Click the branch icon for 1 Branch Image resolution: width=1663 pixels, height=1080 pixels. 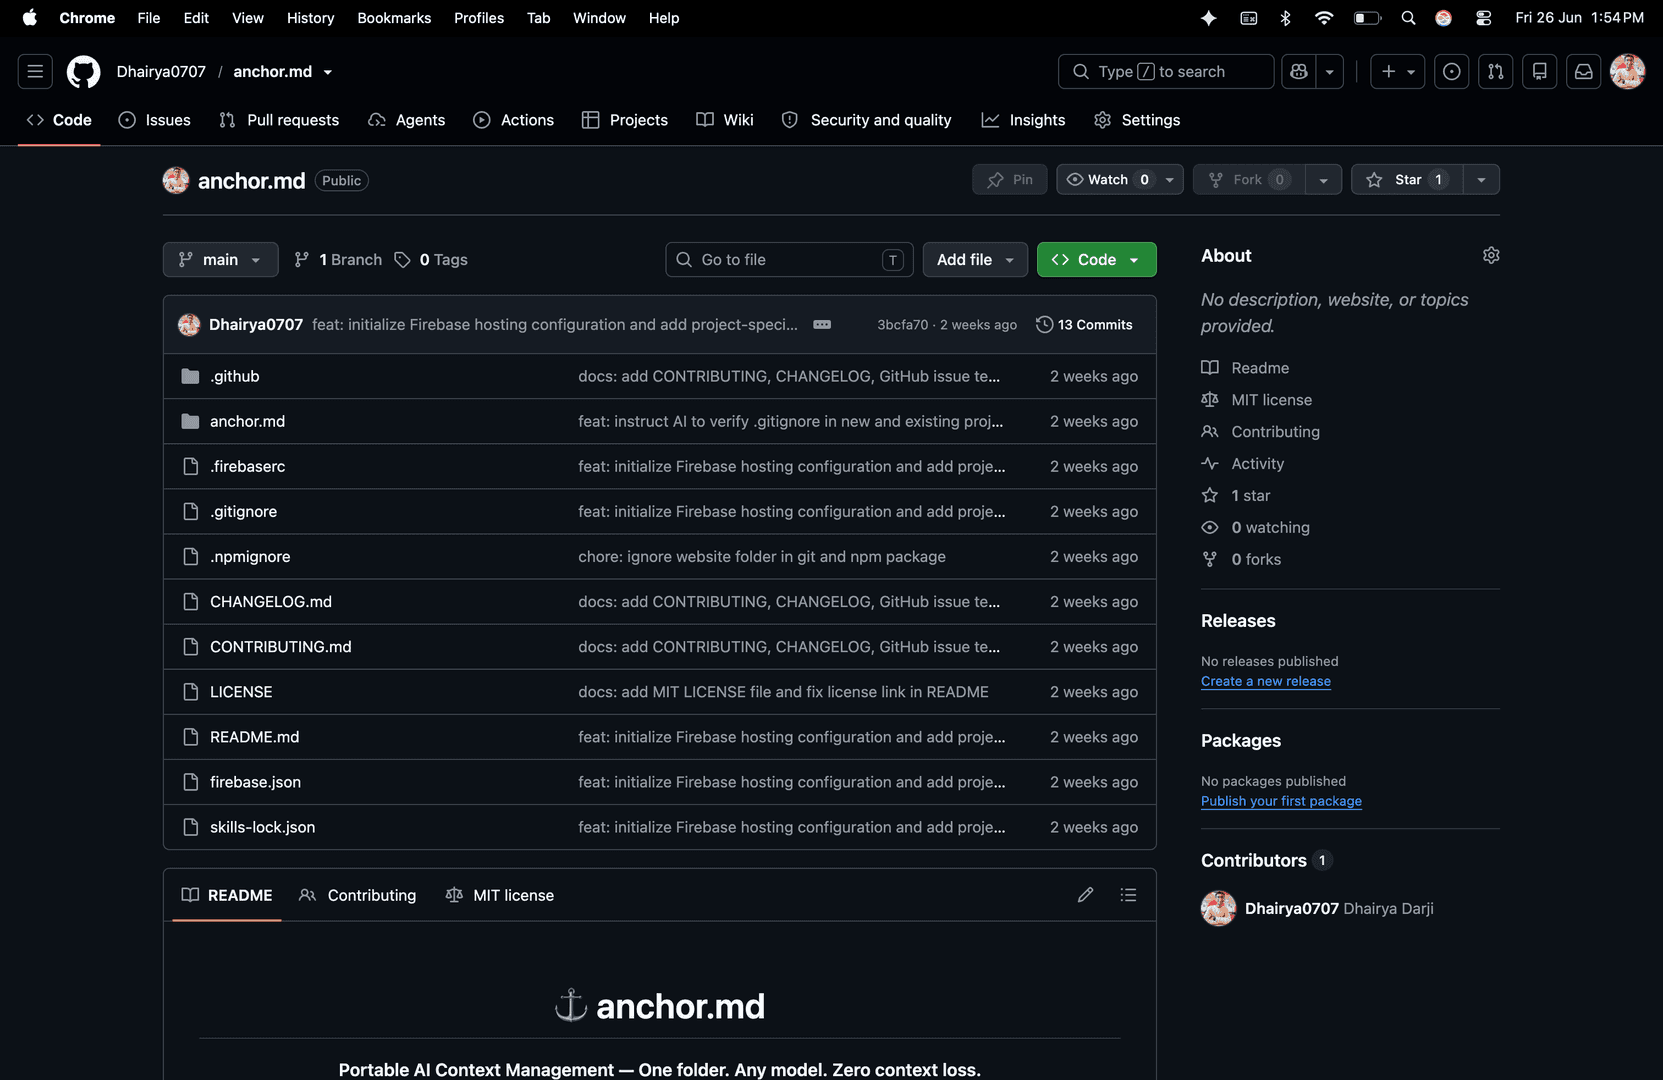(302, 260)
